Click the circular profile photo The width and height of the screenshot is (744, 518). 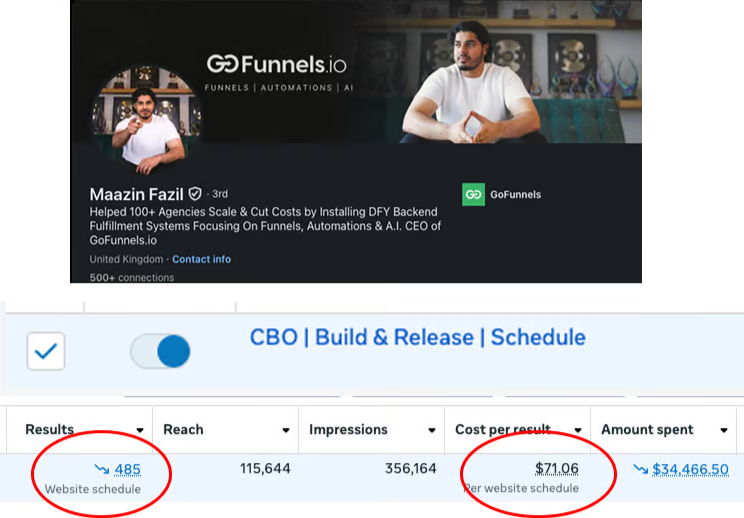147,121
